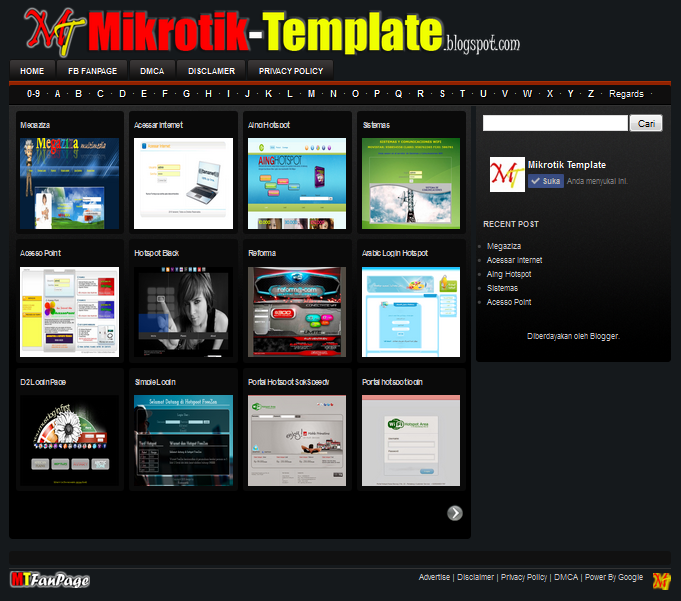The width and height of the screenshot is (681, 601).
Task: Open the Megaziza template thumbnail
Action: 69,183
